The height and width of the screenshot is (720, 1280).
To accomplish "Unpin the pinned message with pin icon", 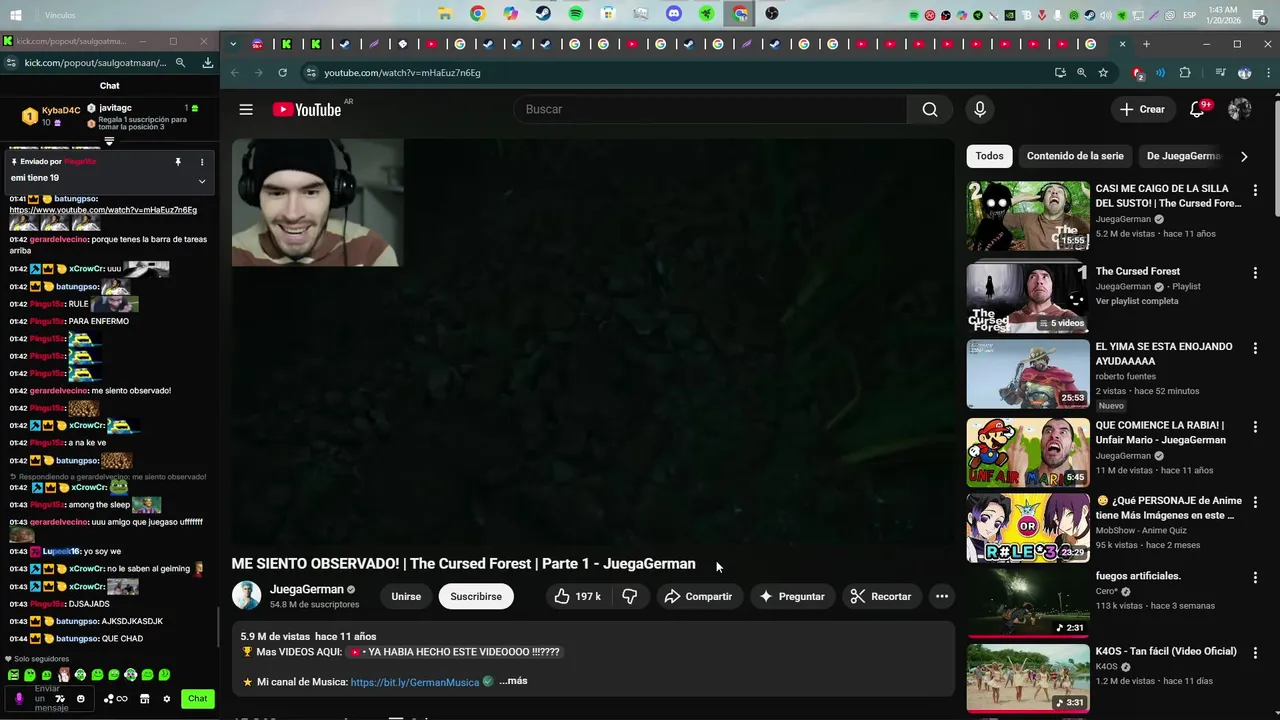I will 178,162.
